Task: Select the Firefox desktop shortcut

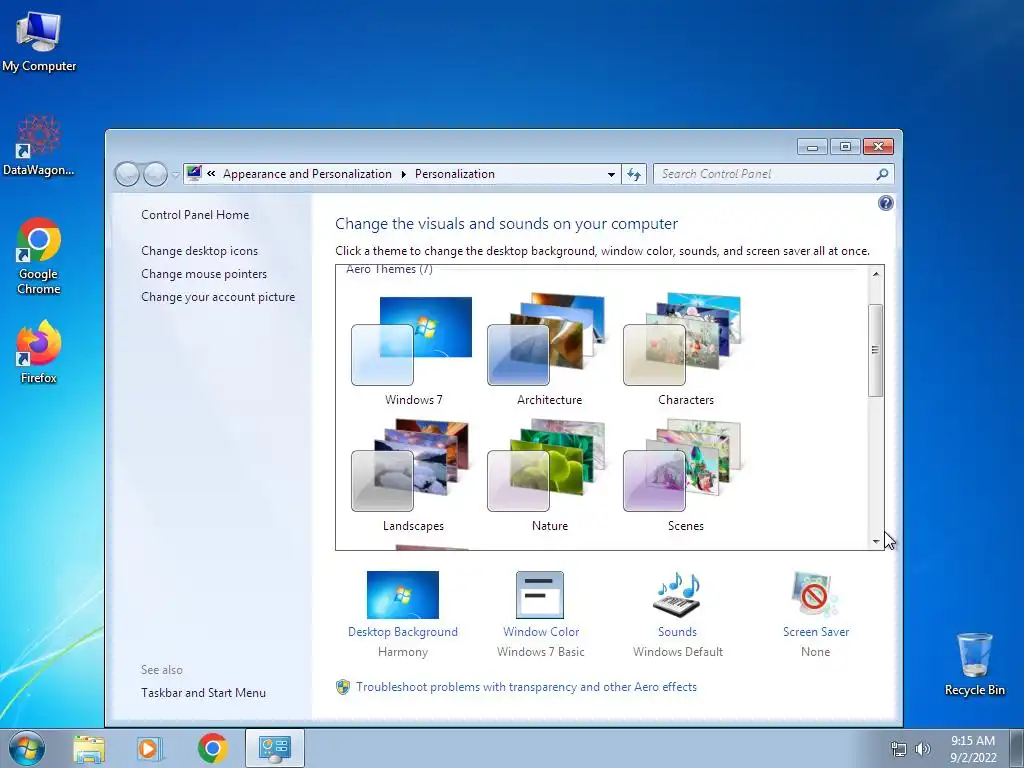Action: click(39, 352)
